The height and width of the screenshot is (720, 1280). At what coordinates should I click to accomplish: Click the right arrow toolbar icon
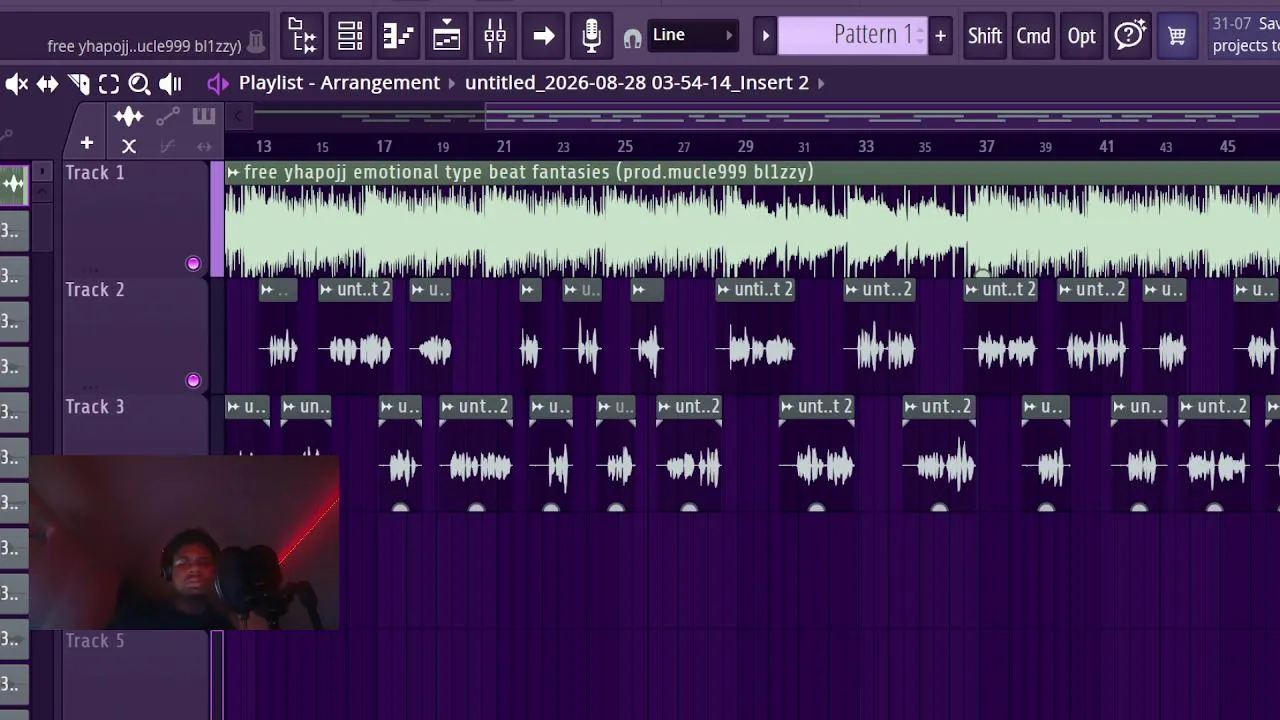pyautogui.click(x=544, y=37)
